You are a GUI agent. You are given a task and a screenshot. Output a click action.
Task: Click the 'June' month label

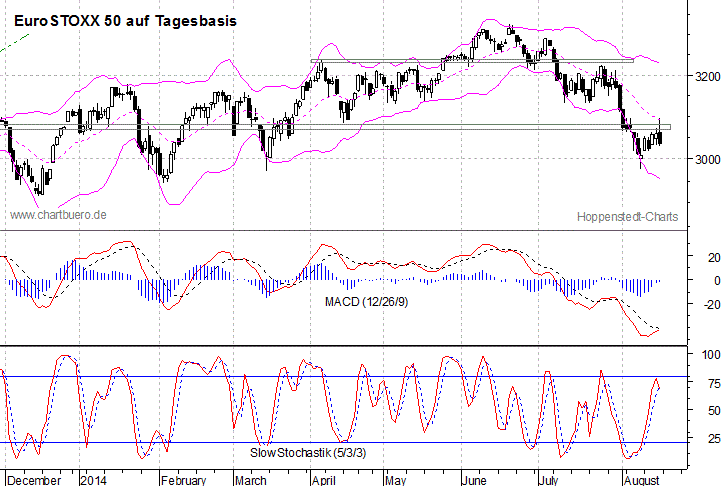pos(474,480)
